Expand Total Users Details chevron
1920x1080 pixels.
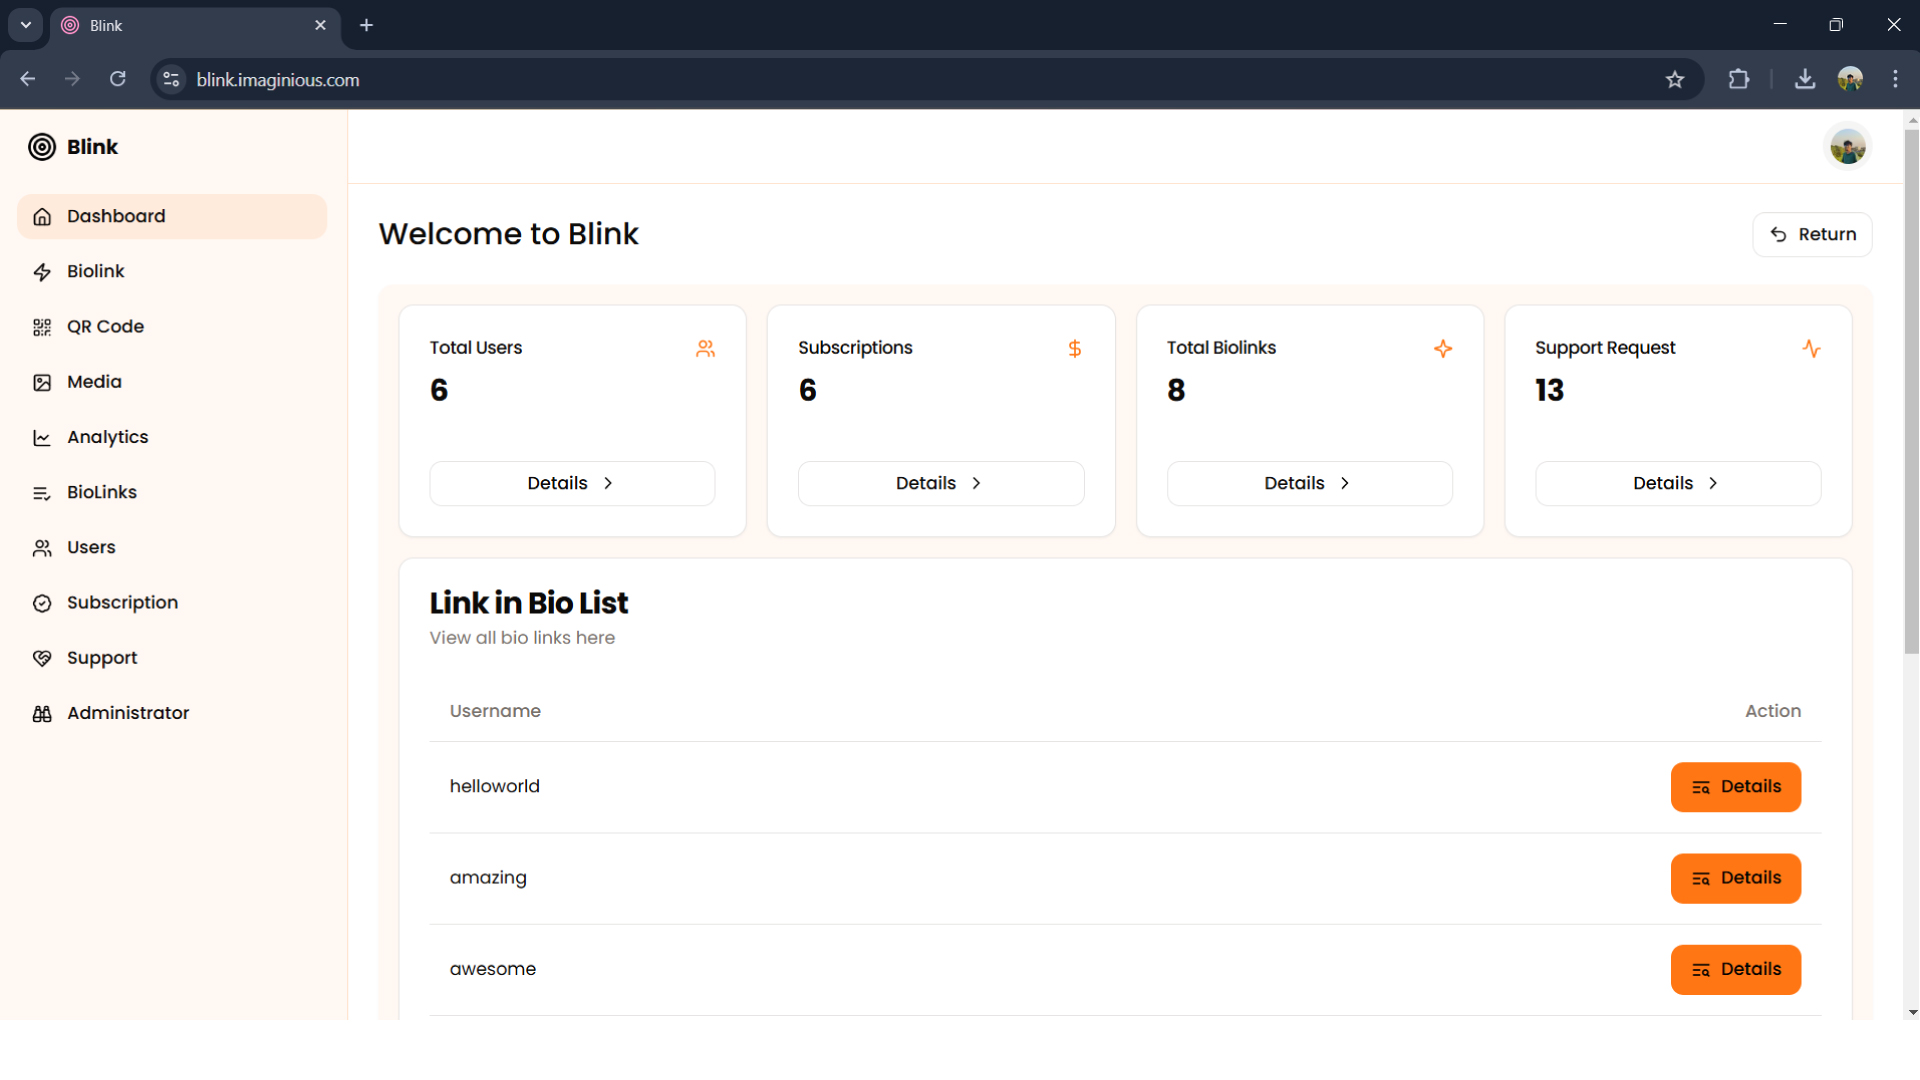point(608,482)
